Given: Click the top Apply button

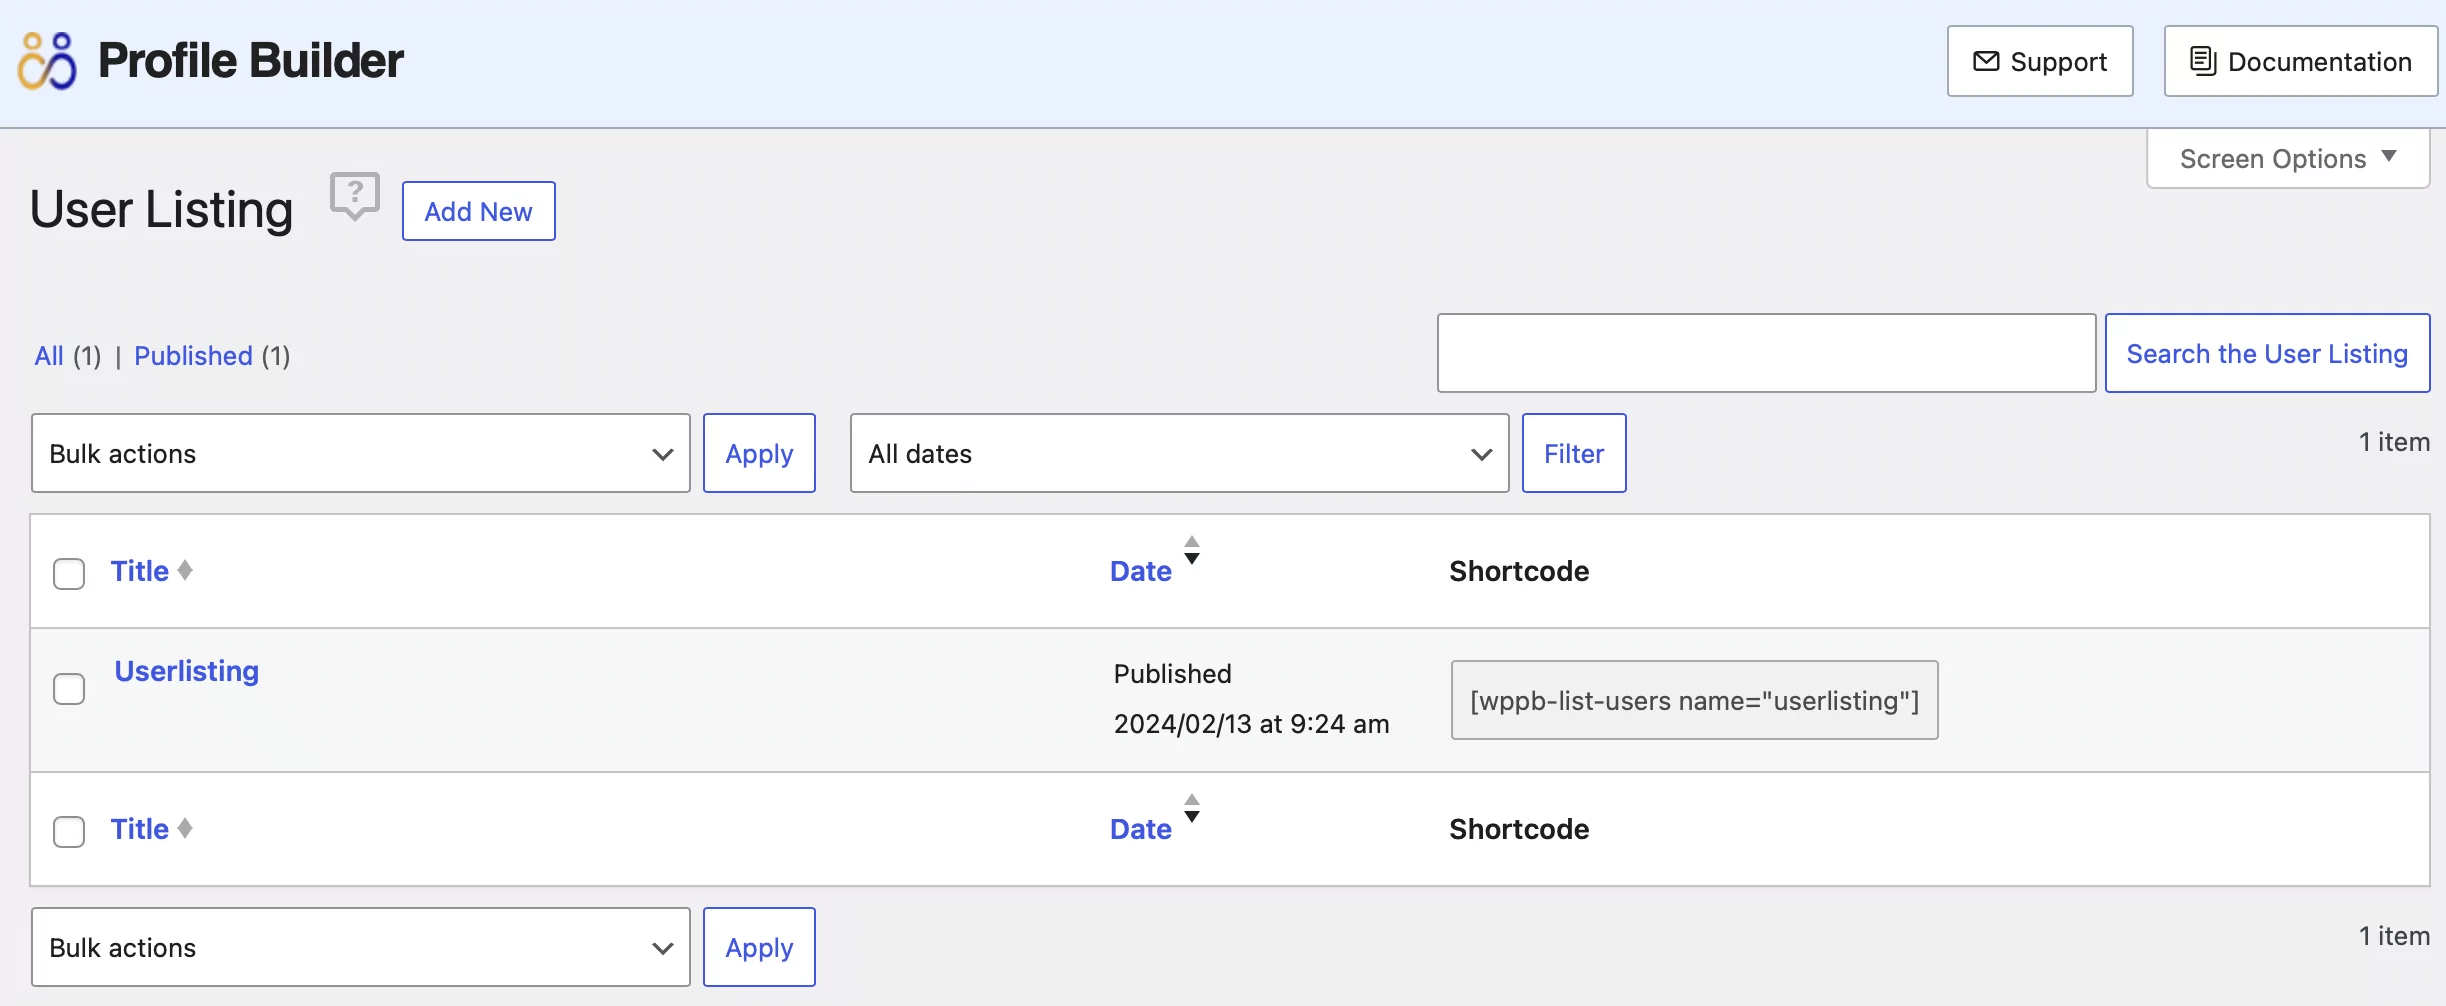Looking at the screenshot, I should coord(759,453).
